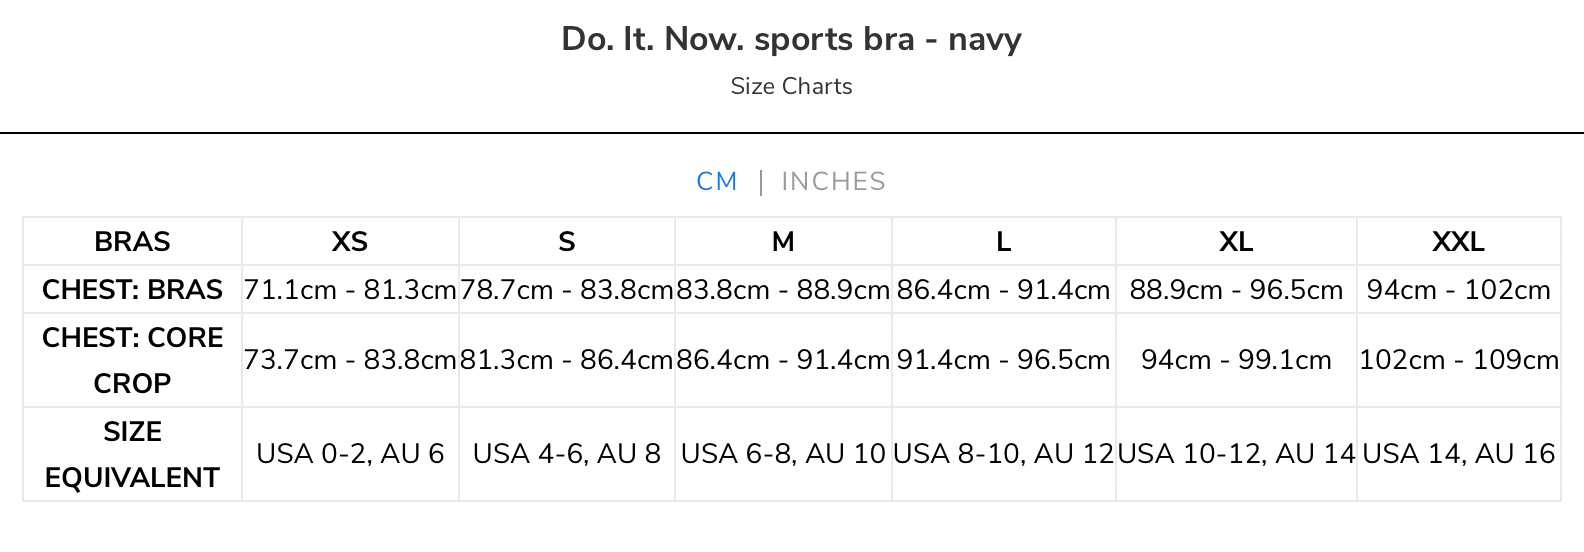
Task: Click the XL size column header
Action: (1236, 241)
